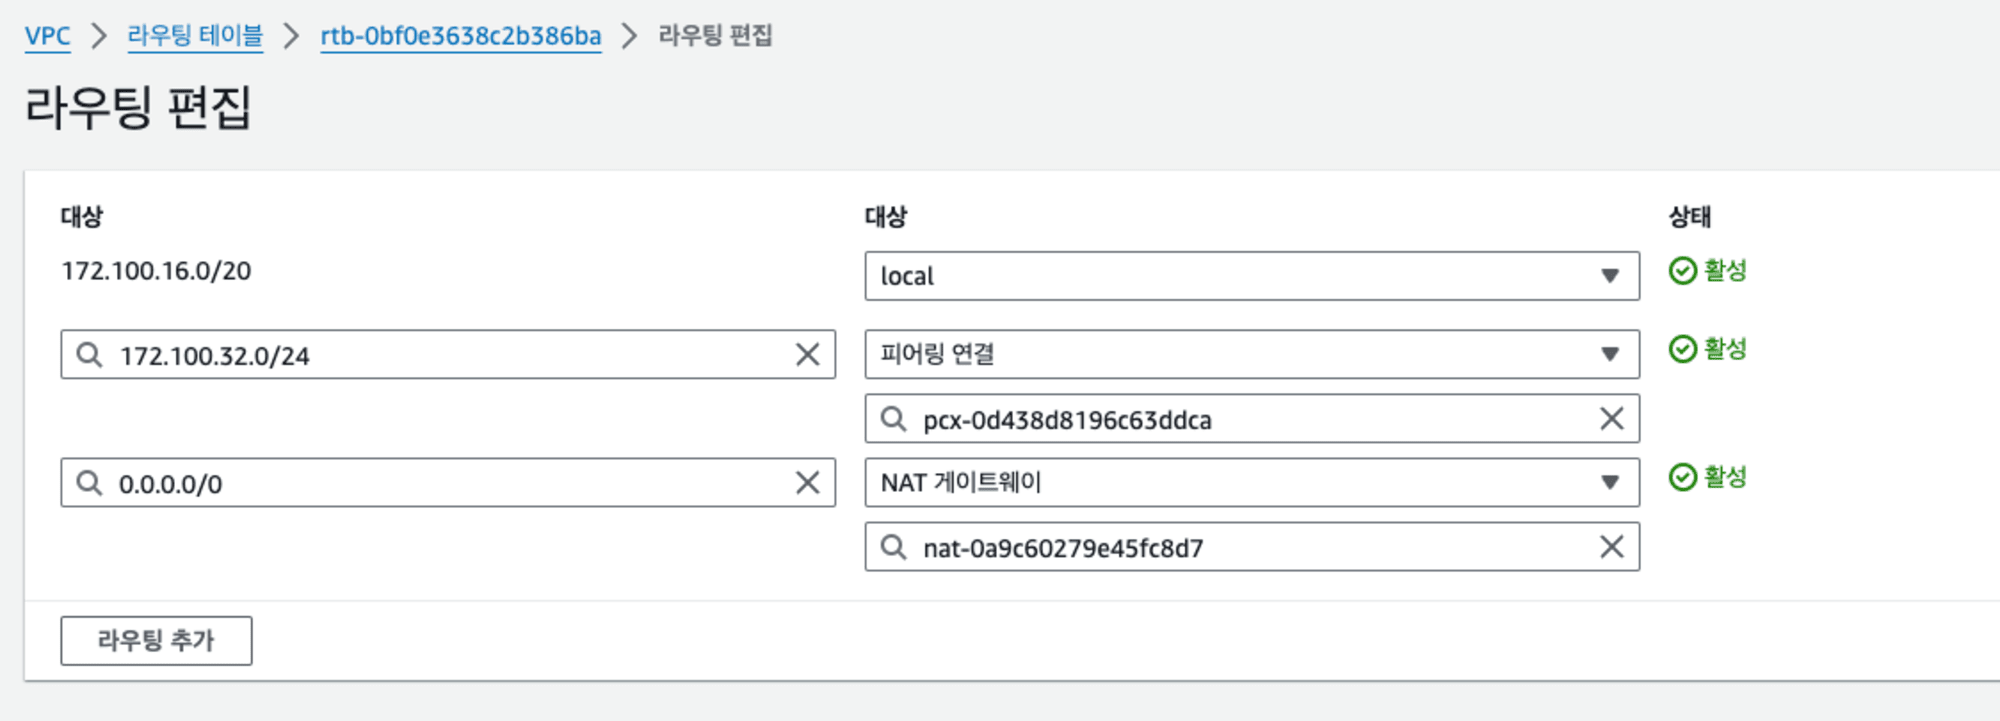Click 라우팅 편집 breadcrumb text
The image size is (2000, 721).
[715, 36]
